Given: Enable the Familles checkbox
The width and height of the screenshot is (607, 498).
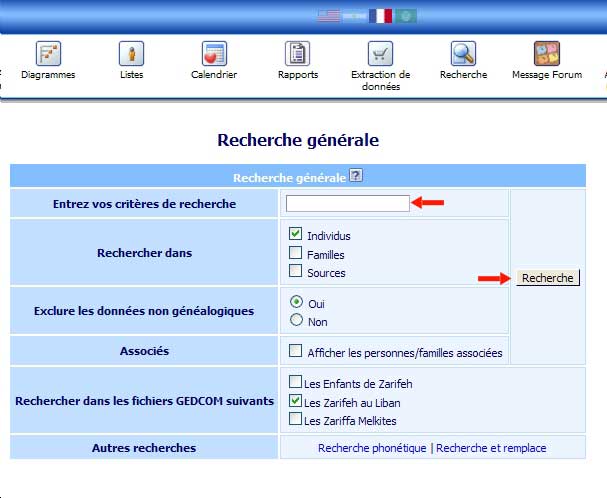Looking at the screenshot, I should tap(296, 253).
